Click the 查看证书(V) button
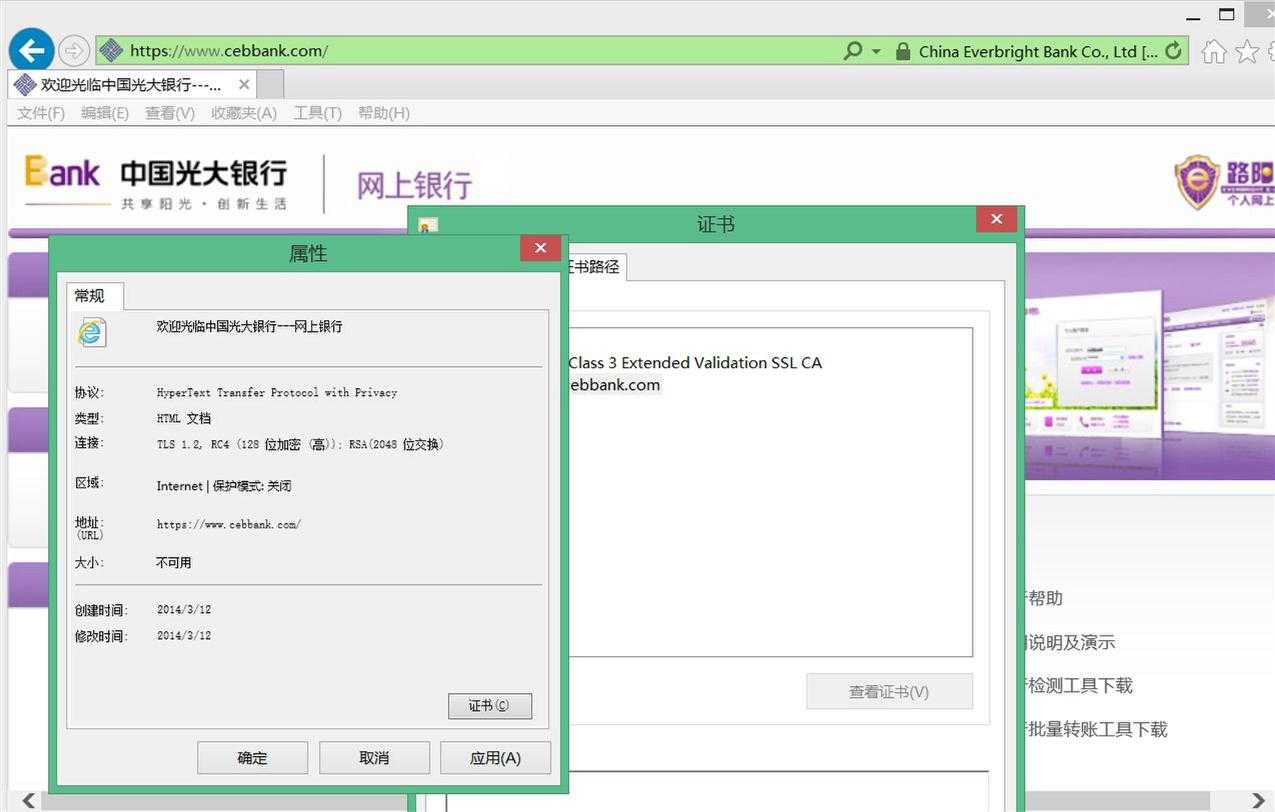This screenshot has width=1275, height=812. coord(889,692)
